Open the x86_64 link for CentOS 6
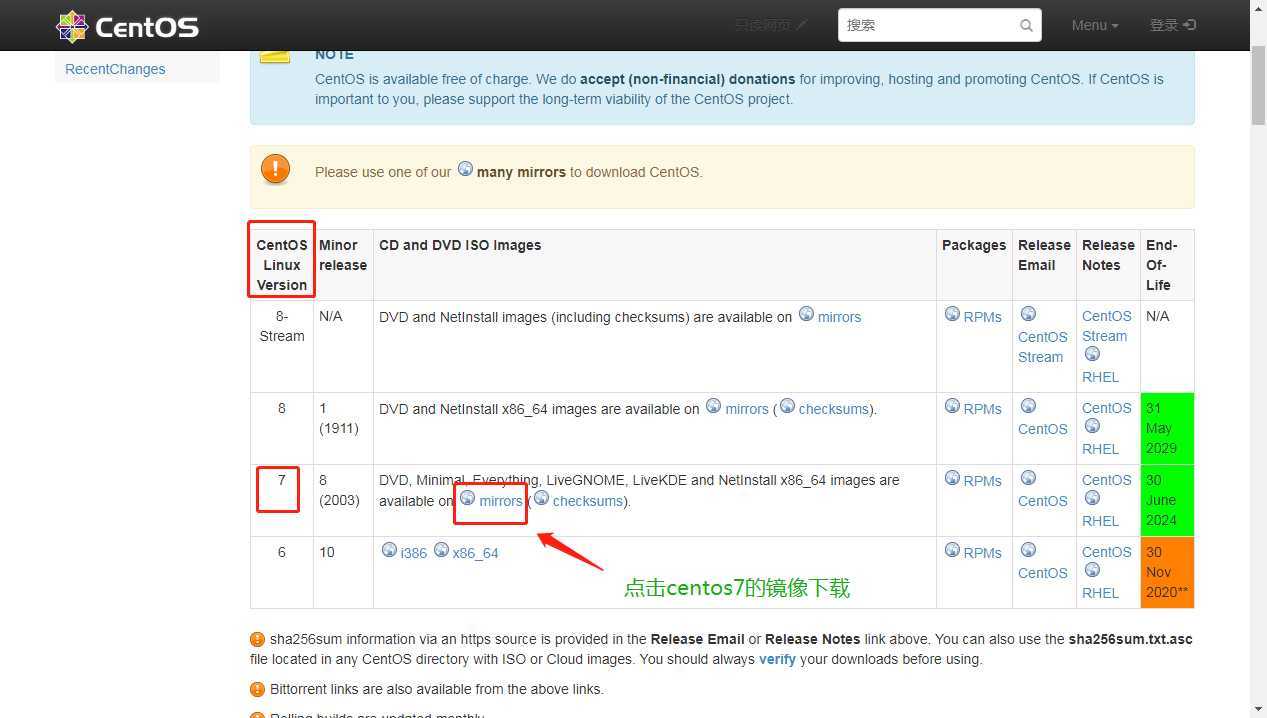 coord(475,553)
